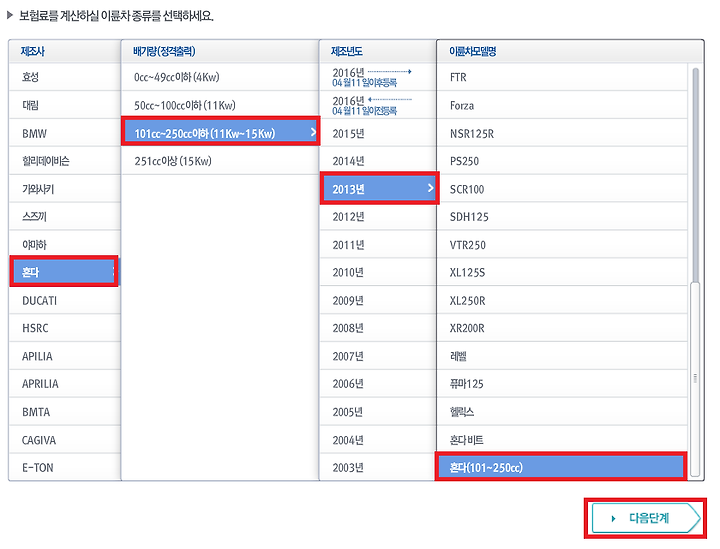720x549 pixels.
Task: Choose manufacture year 2014년
Action: pyautogui.click(x=378, y=161)
